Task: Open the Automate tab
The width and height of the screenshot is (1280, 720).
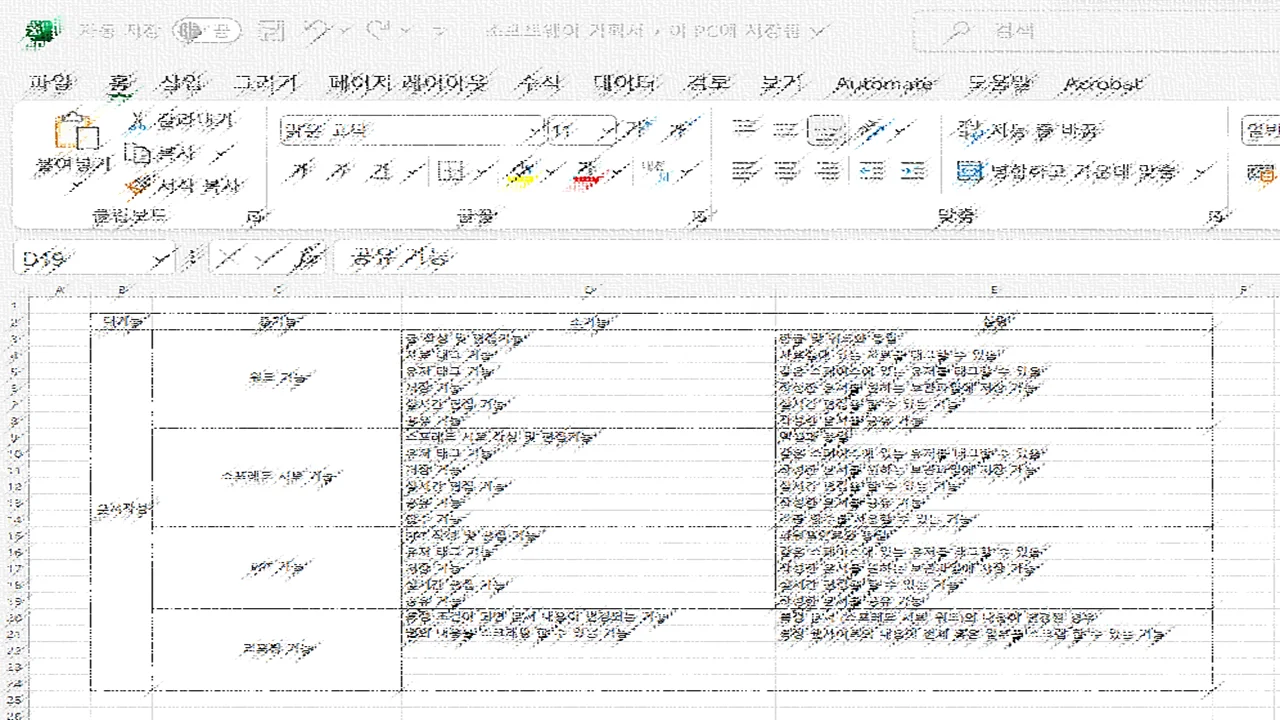Action: pyautogui.click(x=885, y=84)
